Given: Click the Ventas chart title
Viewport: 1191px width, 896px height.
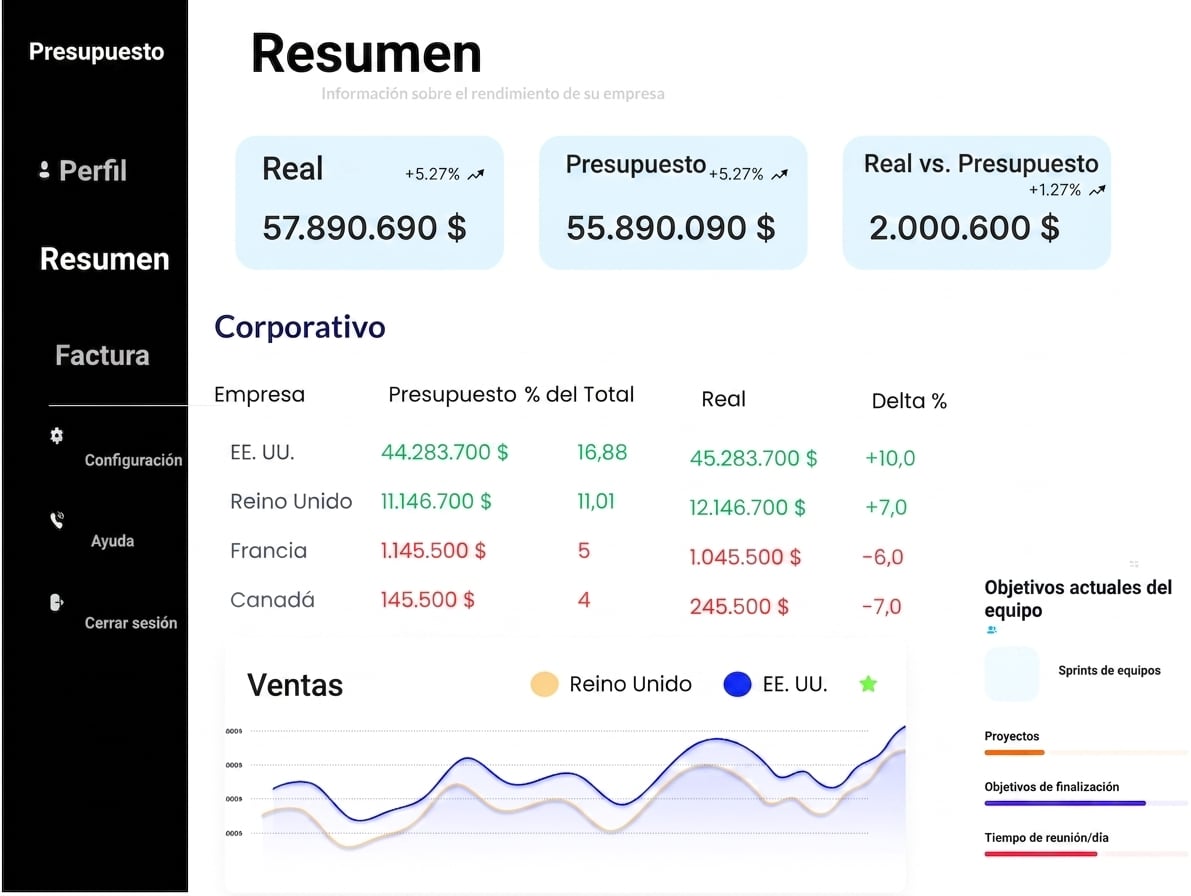Looking at the screenshot, I should [x=295, y=685].
